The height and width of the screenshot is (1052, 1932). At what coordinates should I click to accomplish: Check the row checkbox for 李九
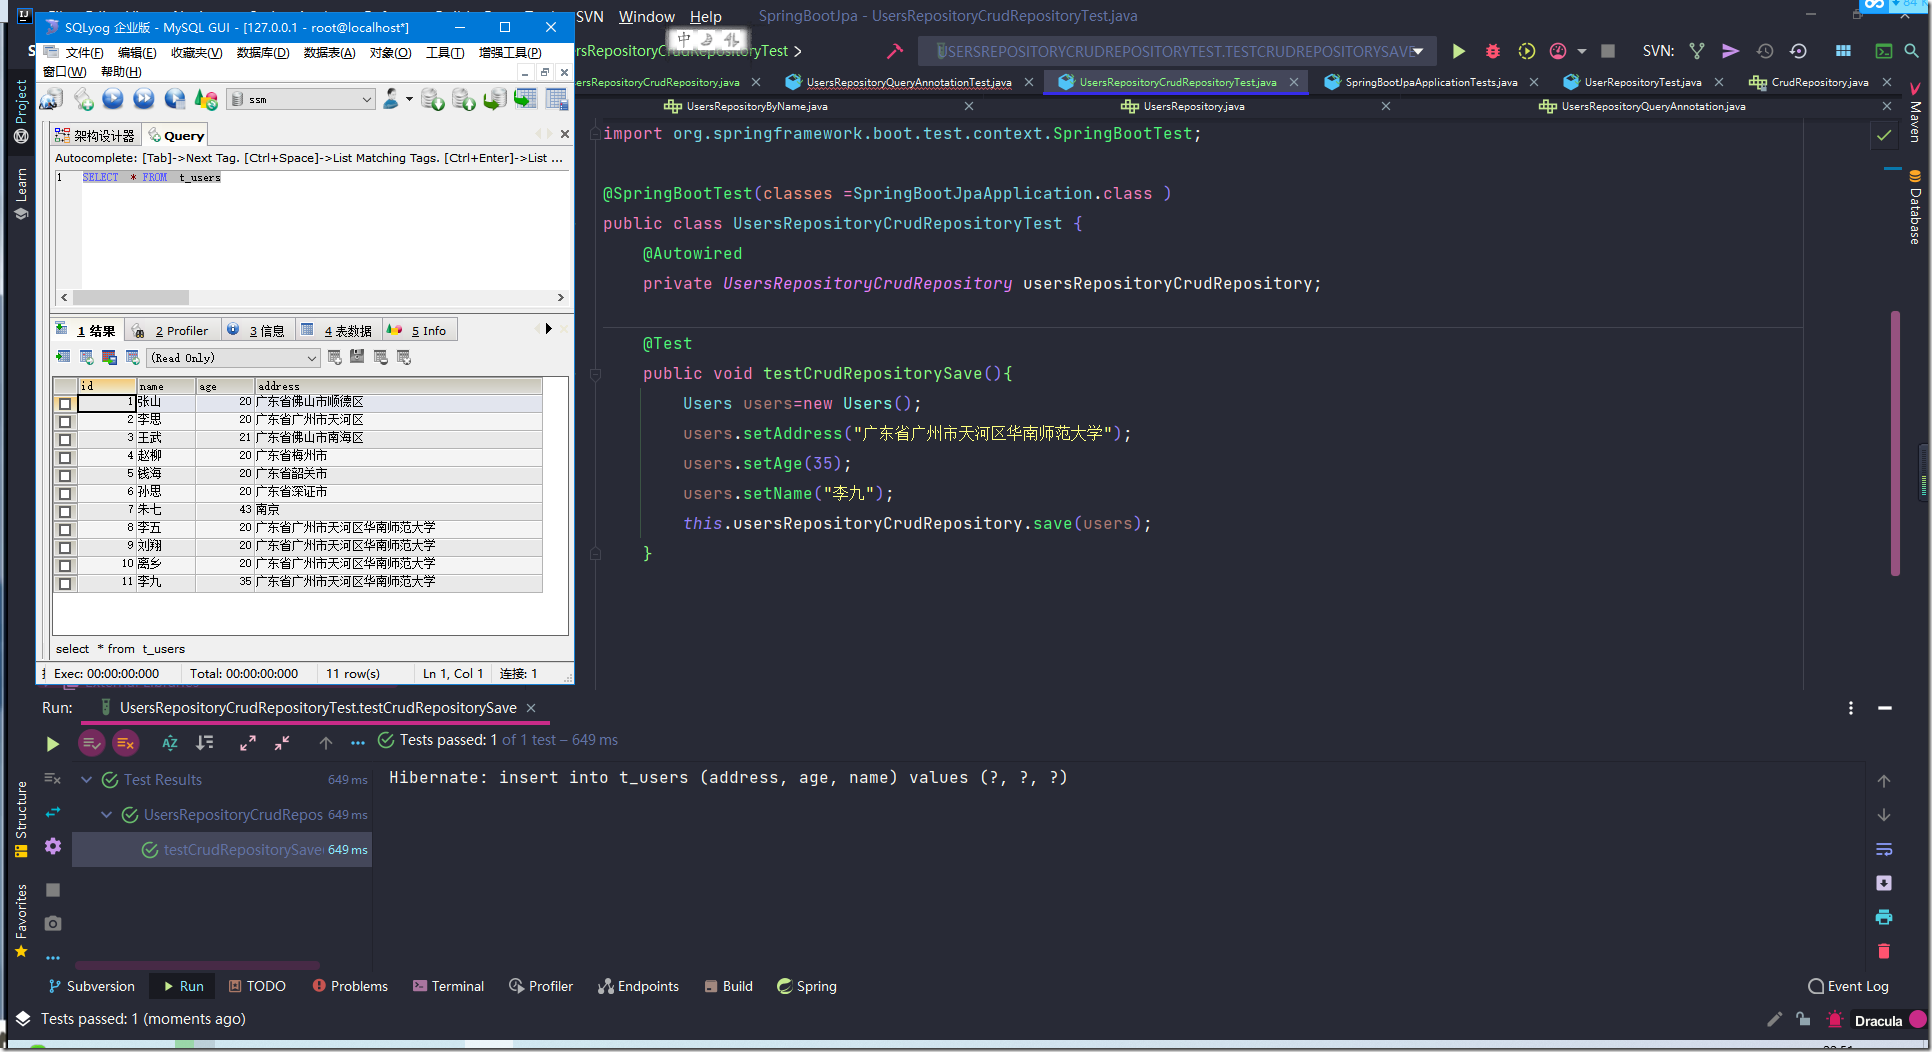[x=65, y=583]
